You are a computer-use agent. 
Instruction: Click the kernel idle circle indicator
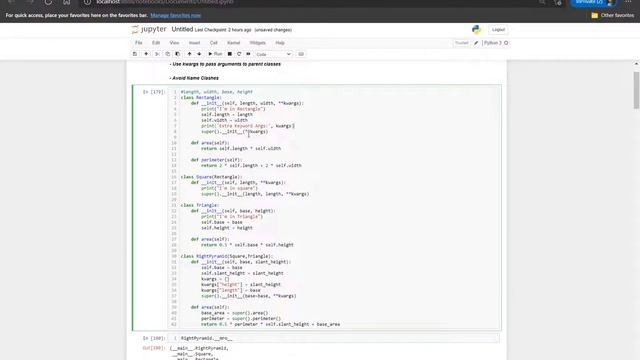coord(506,43)
